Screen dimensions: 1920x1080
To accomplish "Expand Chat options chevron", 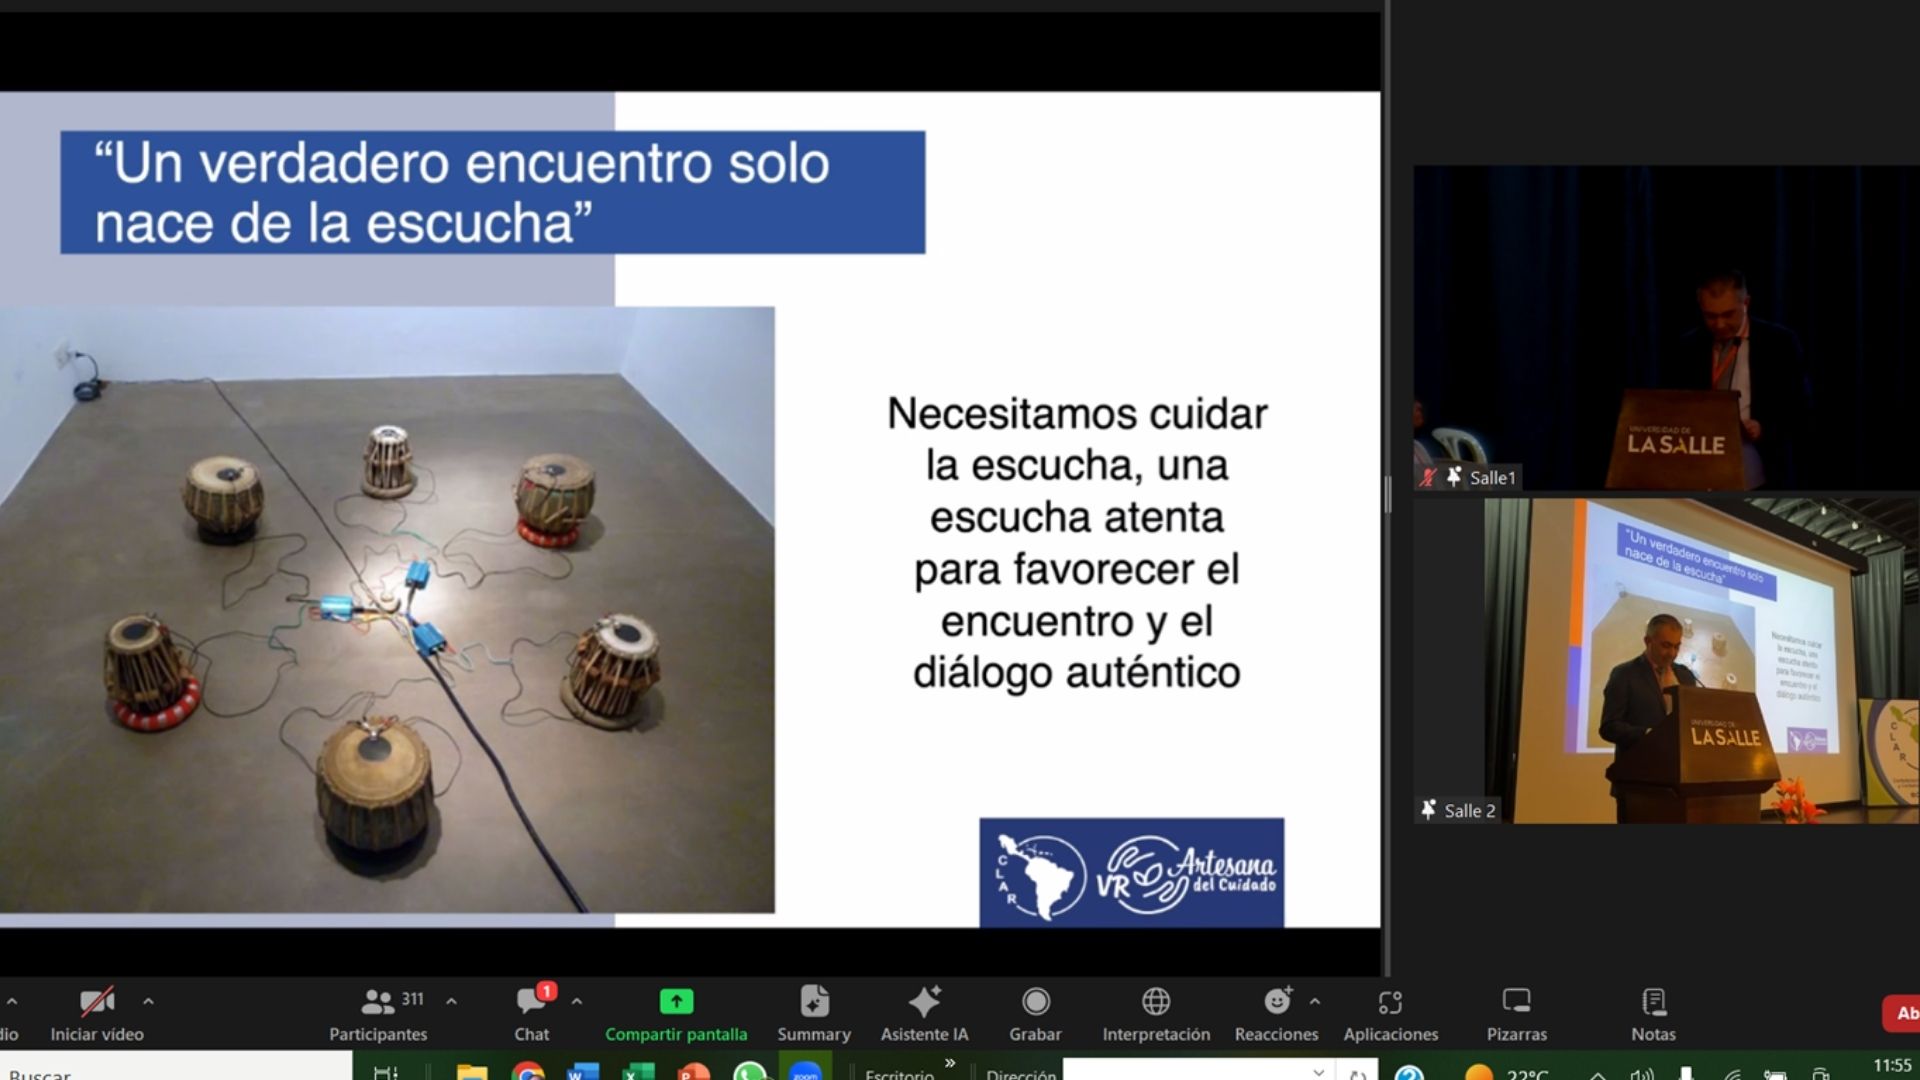I will tap(577, 1001).
